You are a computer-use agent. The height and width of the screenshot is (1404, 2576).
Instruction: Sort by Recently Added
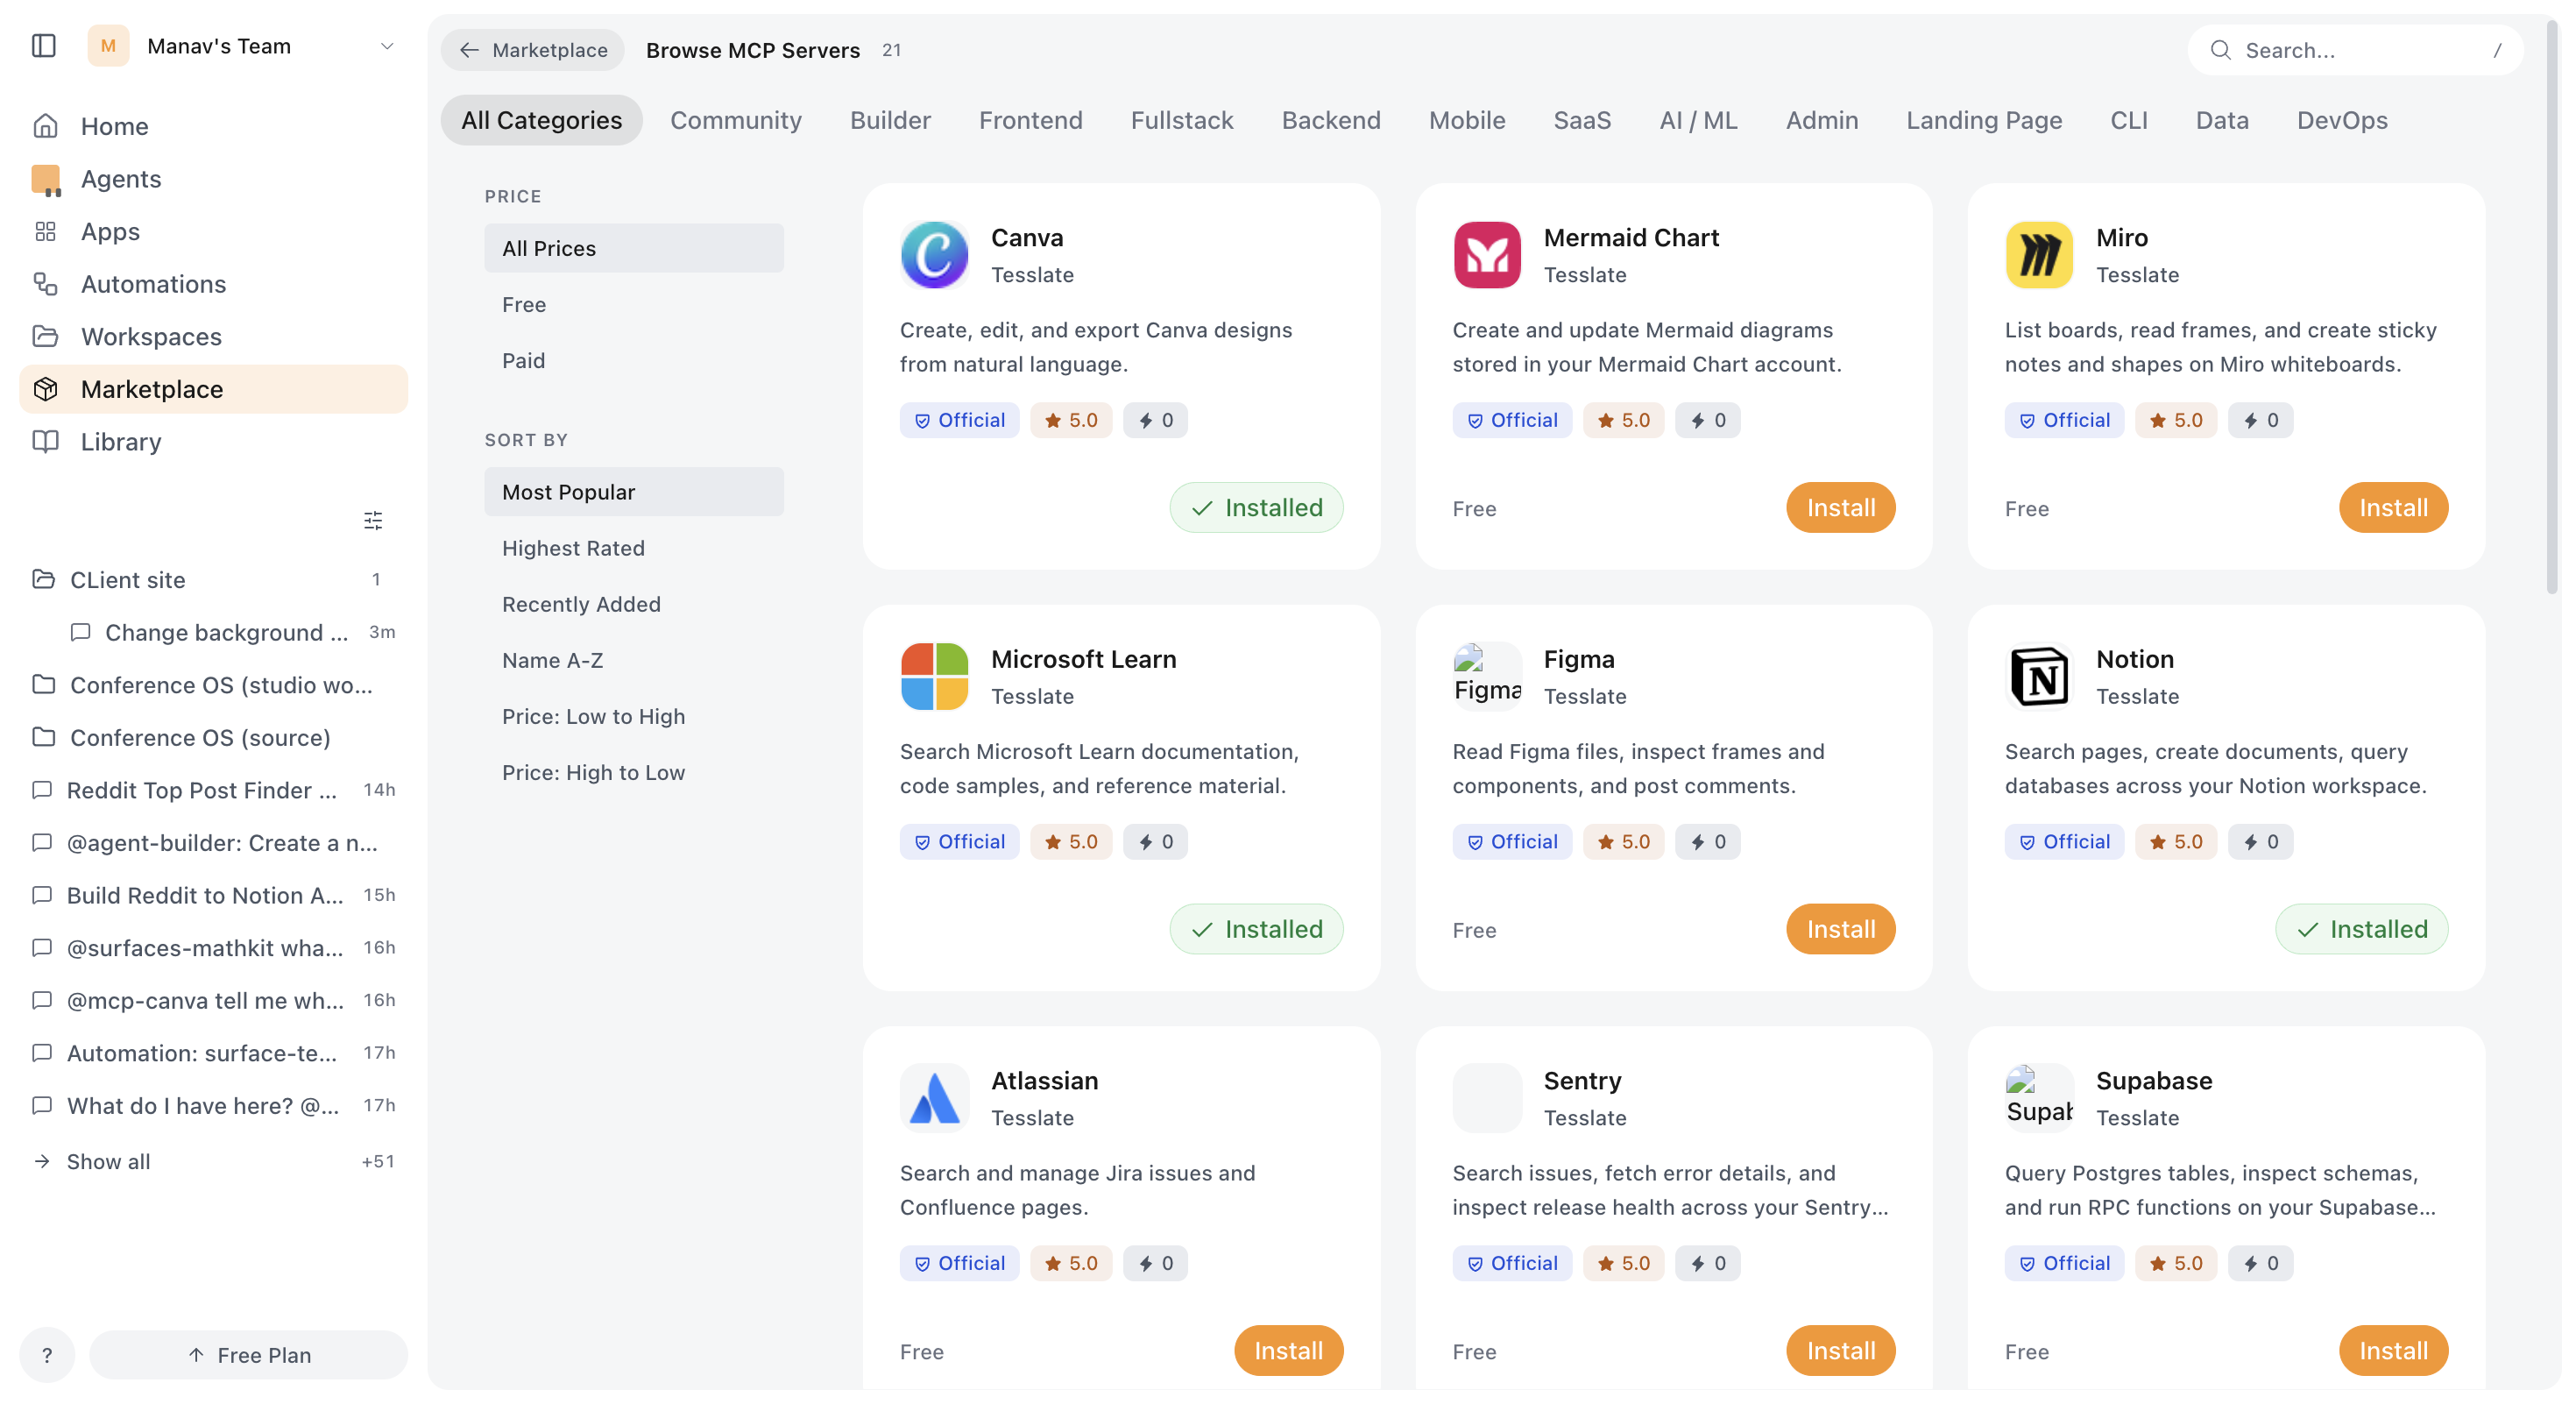click(x=634, y=604)
